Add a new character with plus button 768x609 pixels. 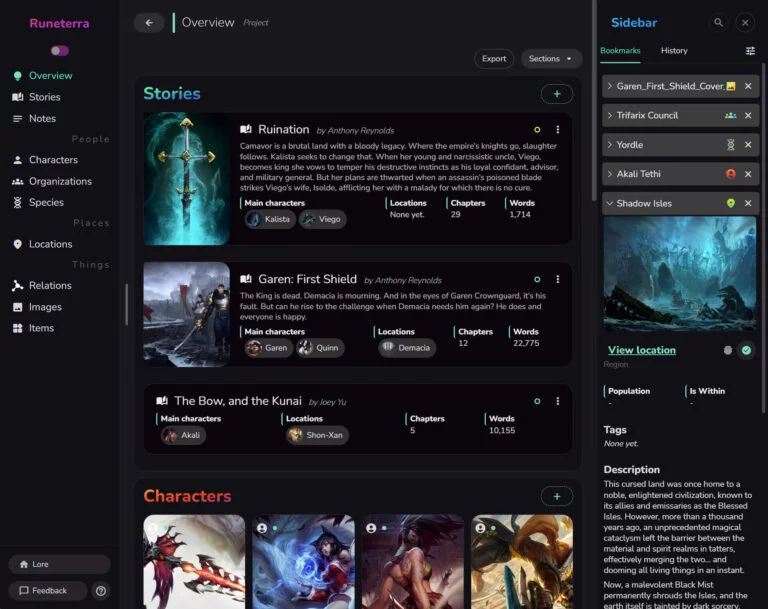click(557, 496)
